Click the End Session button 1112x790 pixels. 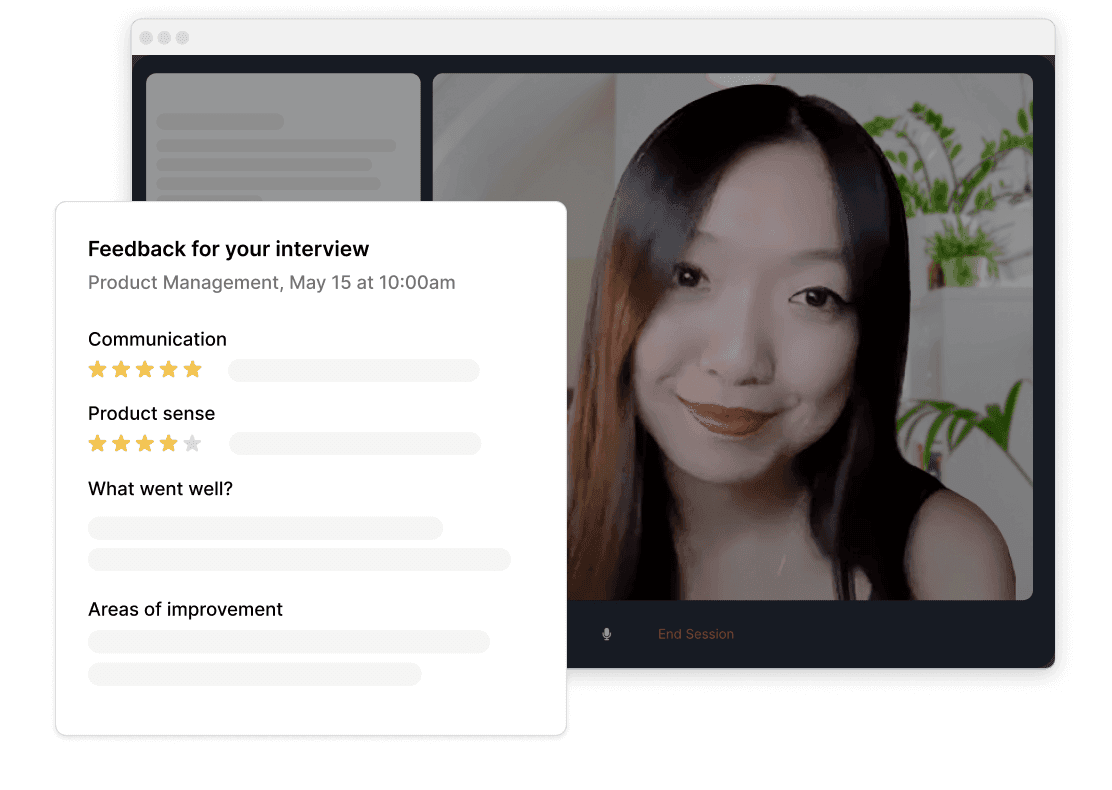pyautogui.click(x=696, y=634)
